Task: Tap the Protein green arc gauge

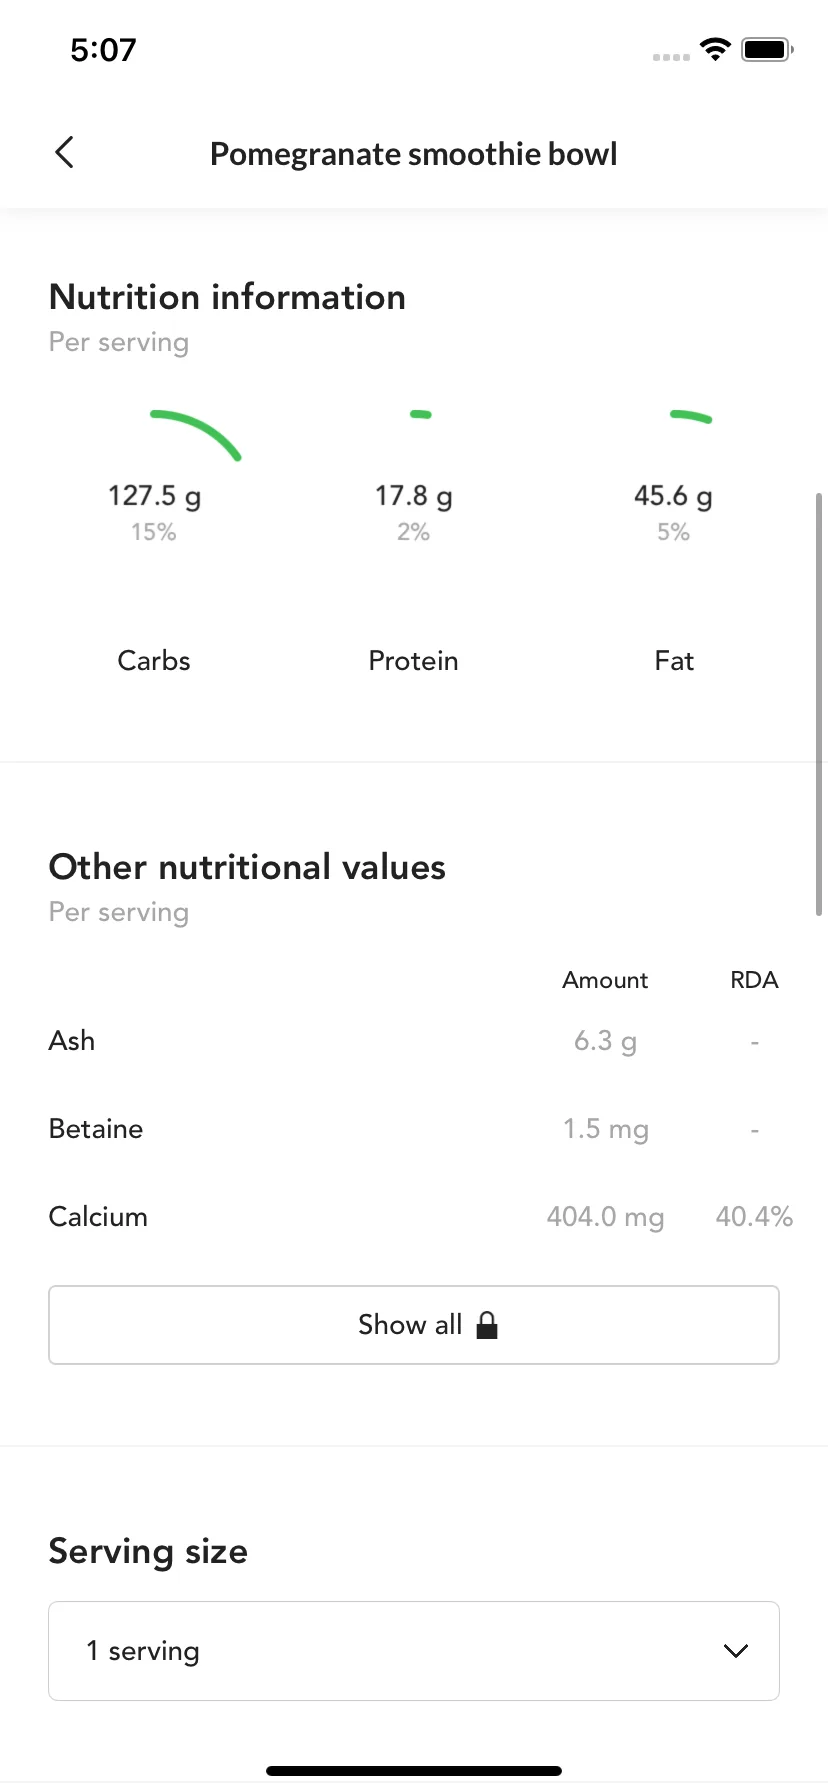Action: pos(421,414)
